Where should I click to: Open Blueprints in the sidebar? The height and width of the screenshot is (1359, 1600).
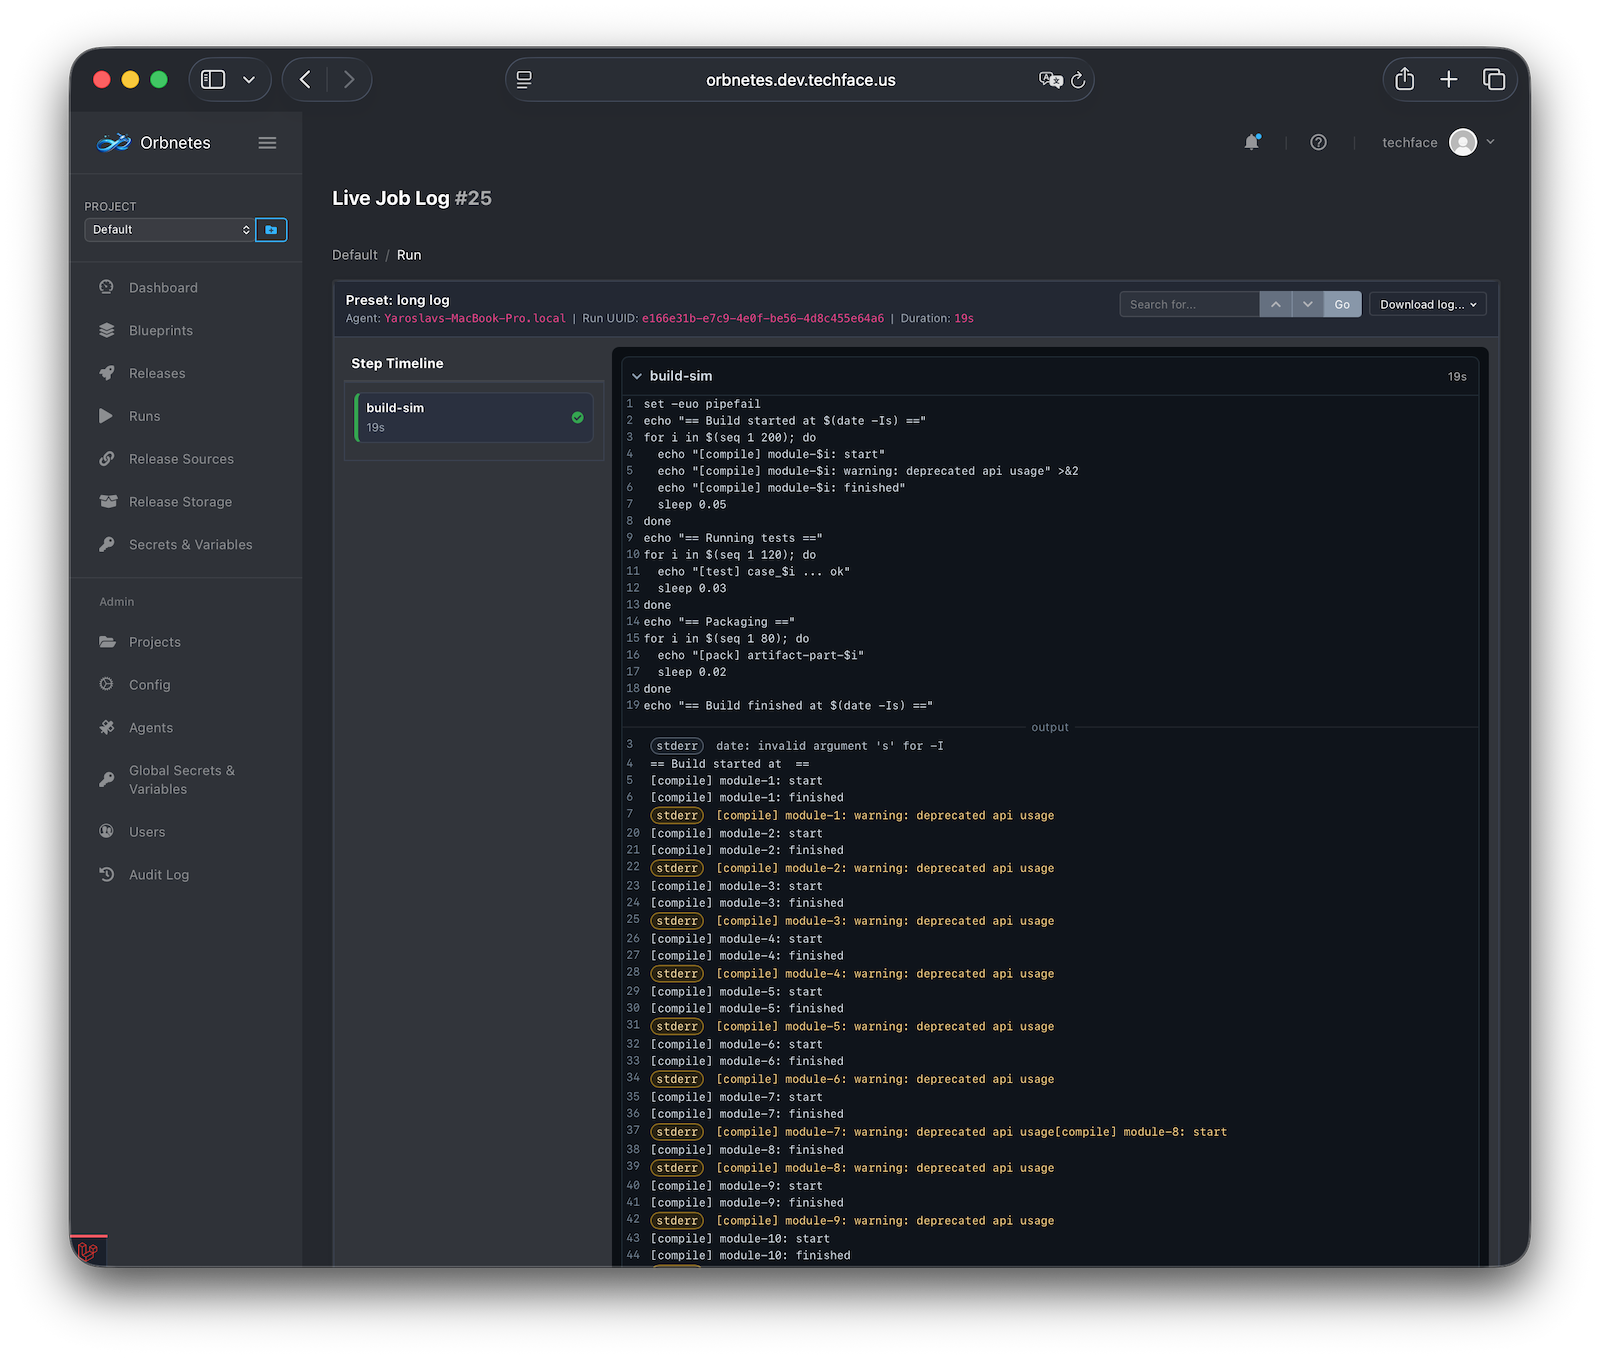pyautogui.click(x=160, y=331)
